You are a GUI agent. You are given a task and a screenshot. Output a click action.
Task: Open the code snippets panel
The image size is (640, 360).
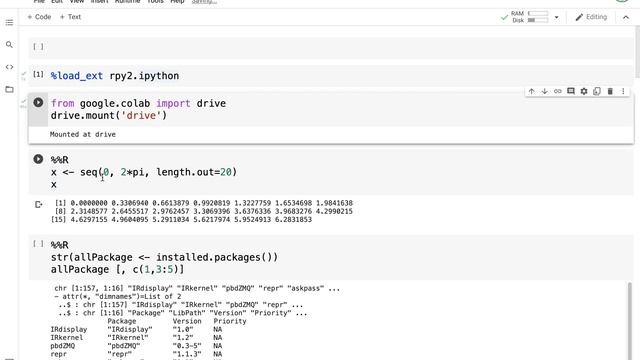point(9,67)
